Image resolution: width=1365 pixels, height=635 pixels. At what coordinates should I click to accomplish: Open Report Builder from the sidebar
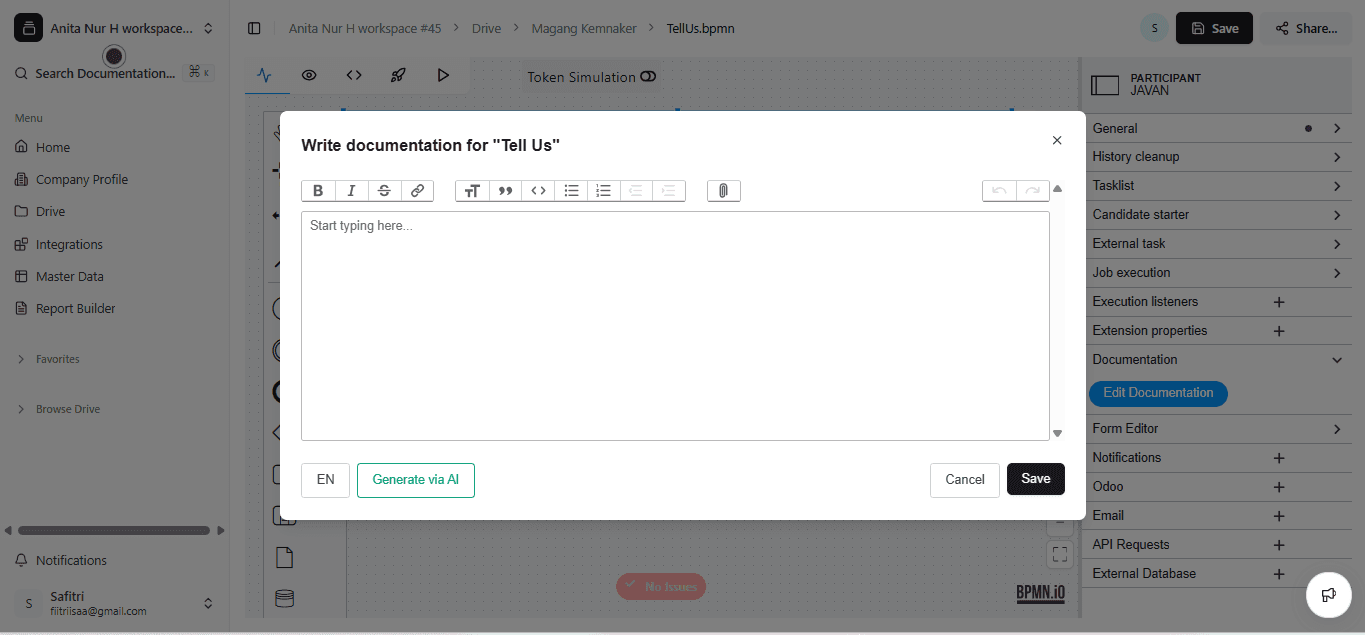(x=76, y=308)
